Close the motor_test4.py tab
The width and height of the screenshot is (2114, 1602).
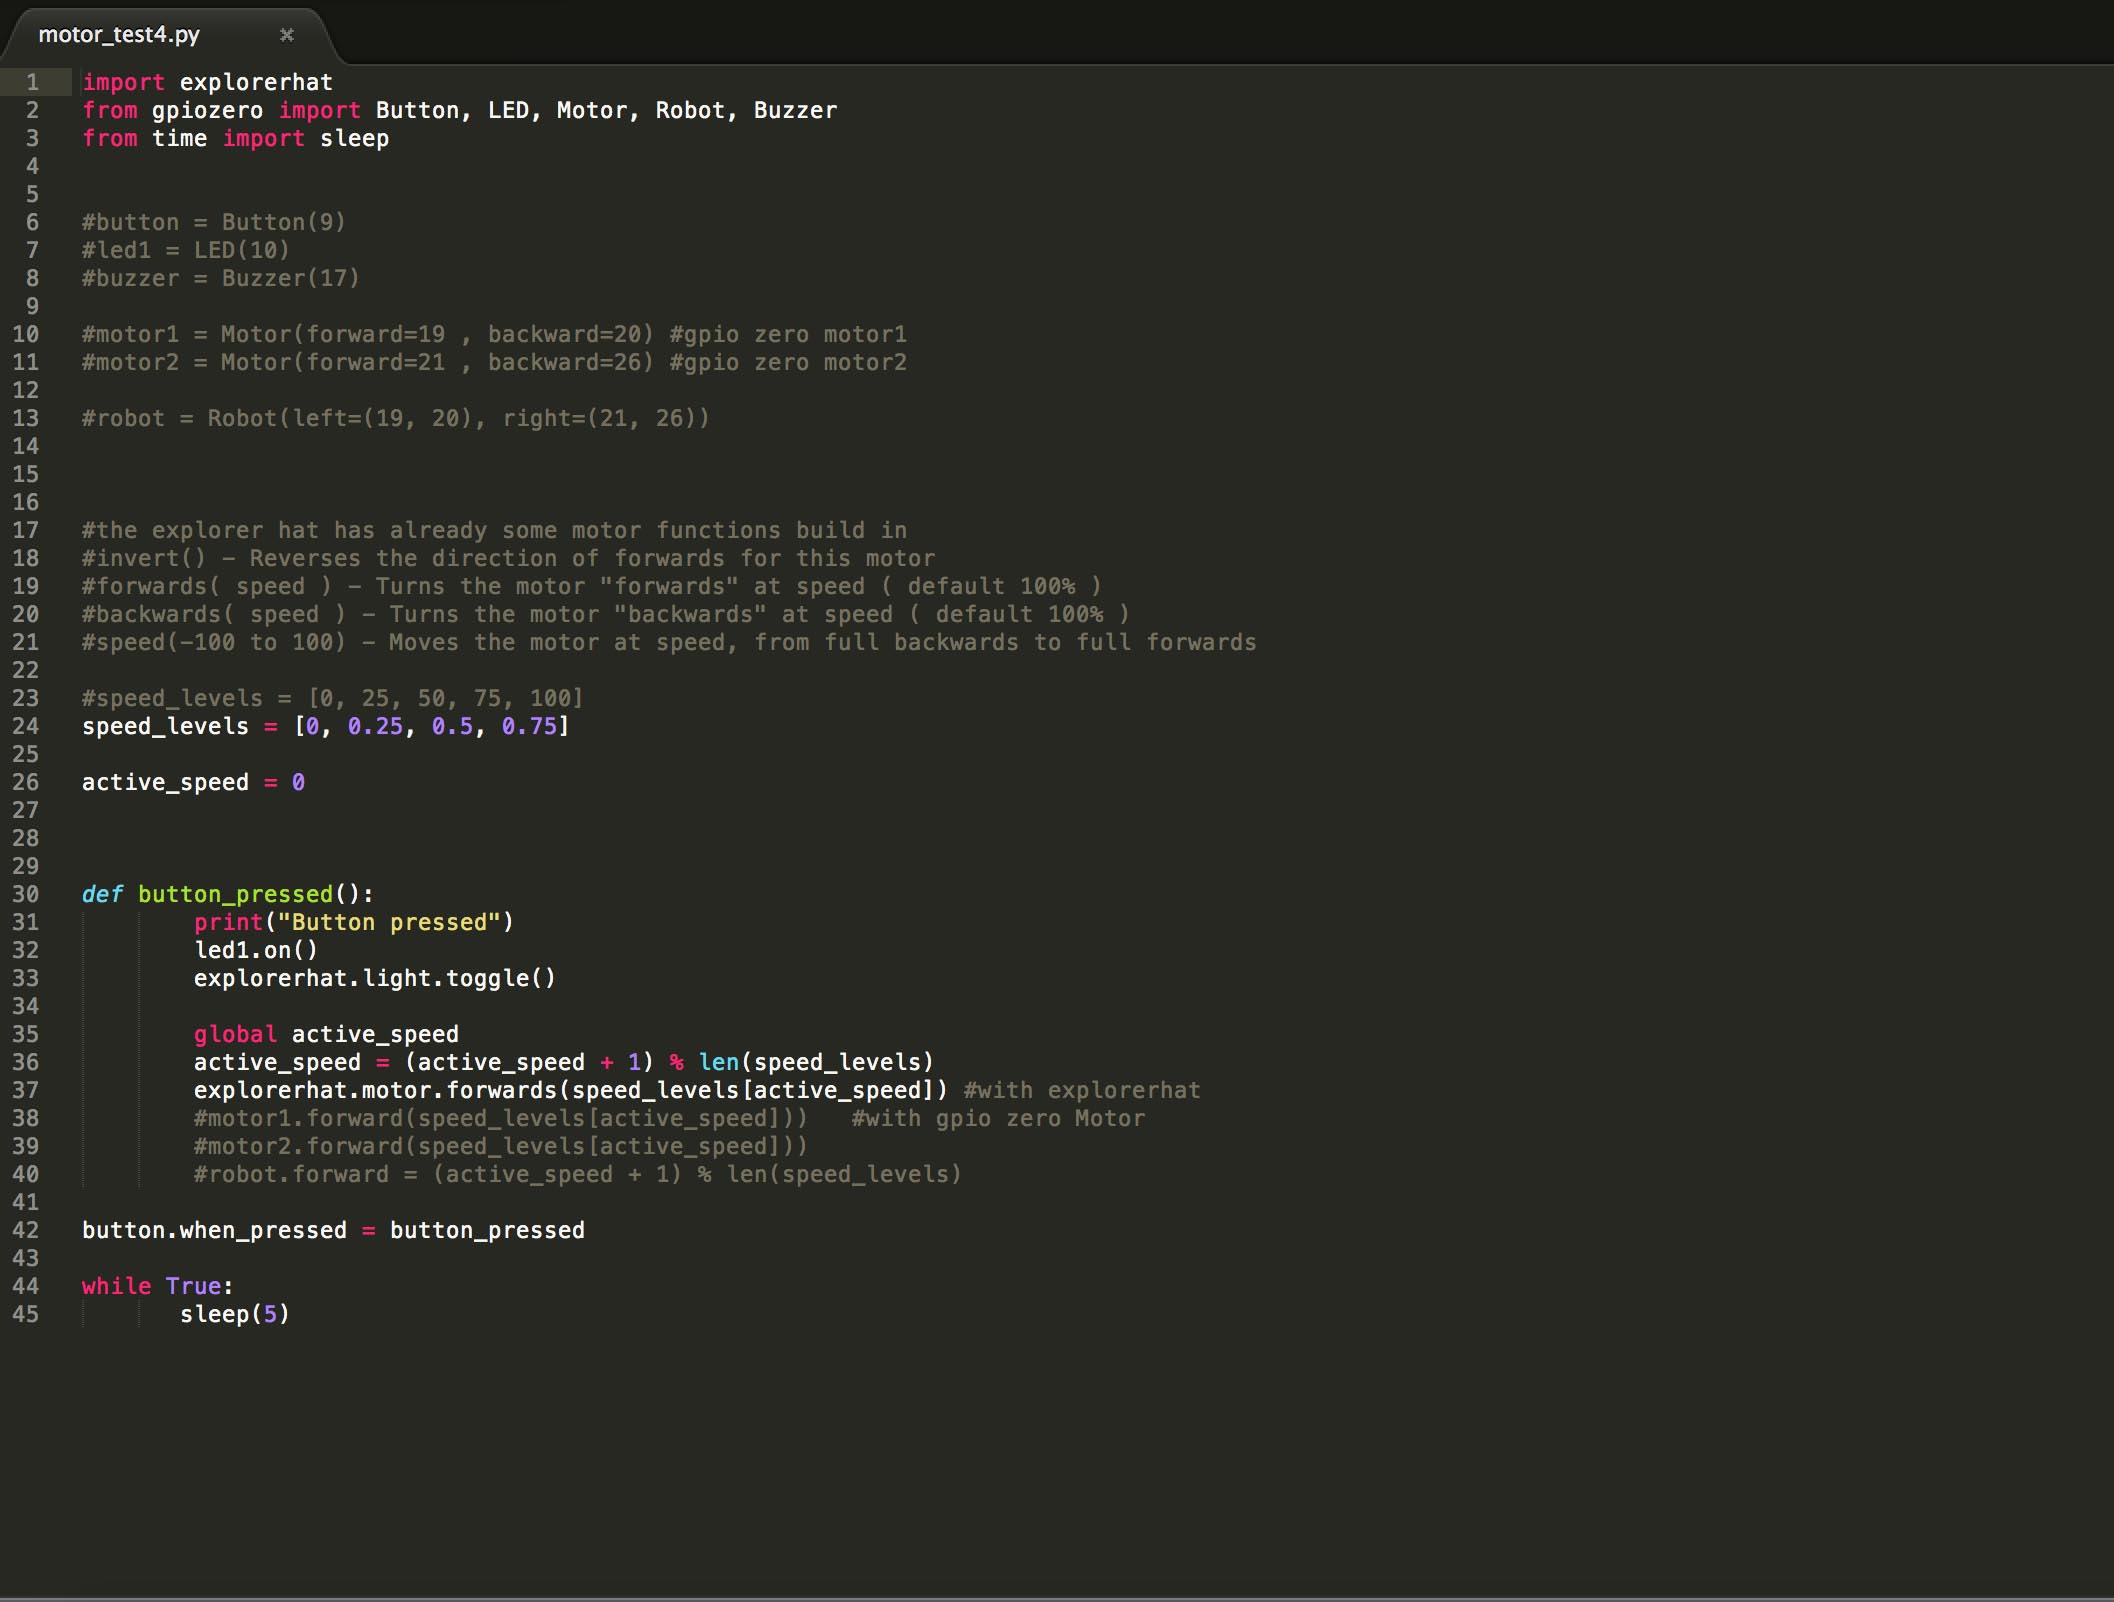coord(287,35)
